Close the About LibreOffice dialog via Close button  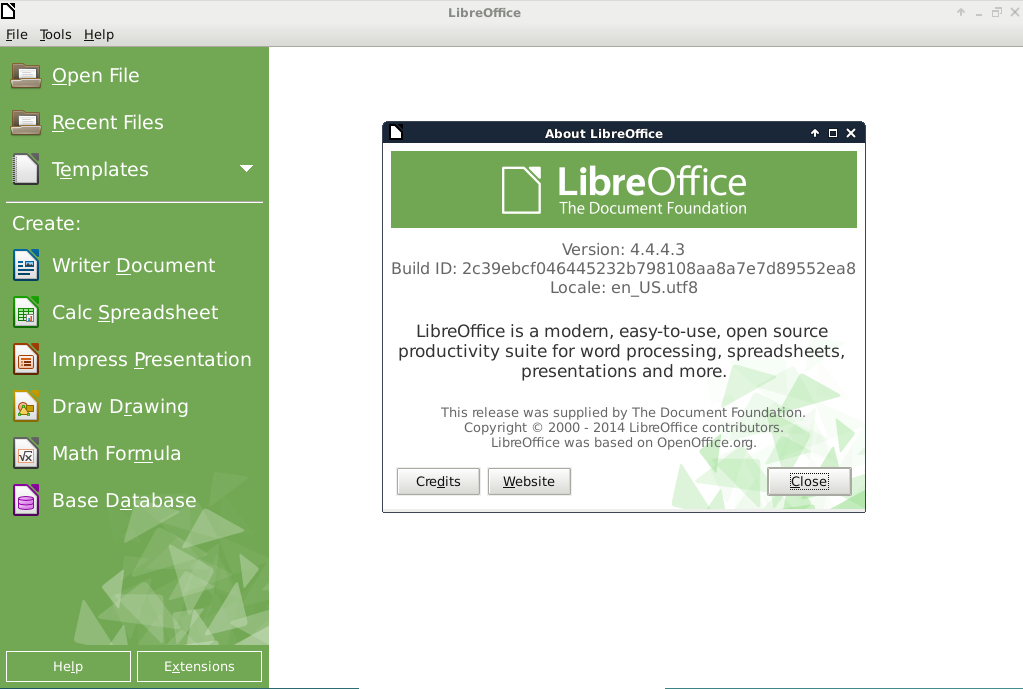tap(809, 482)
